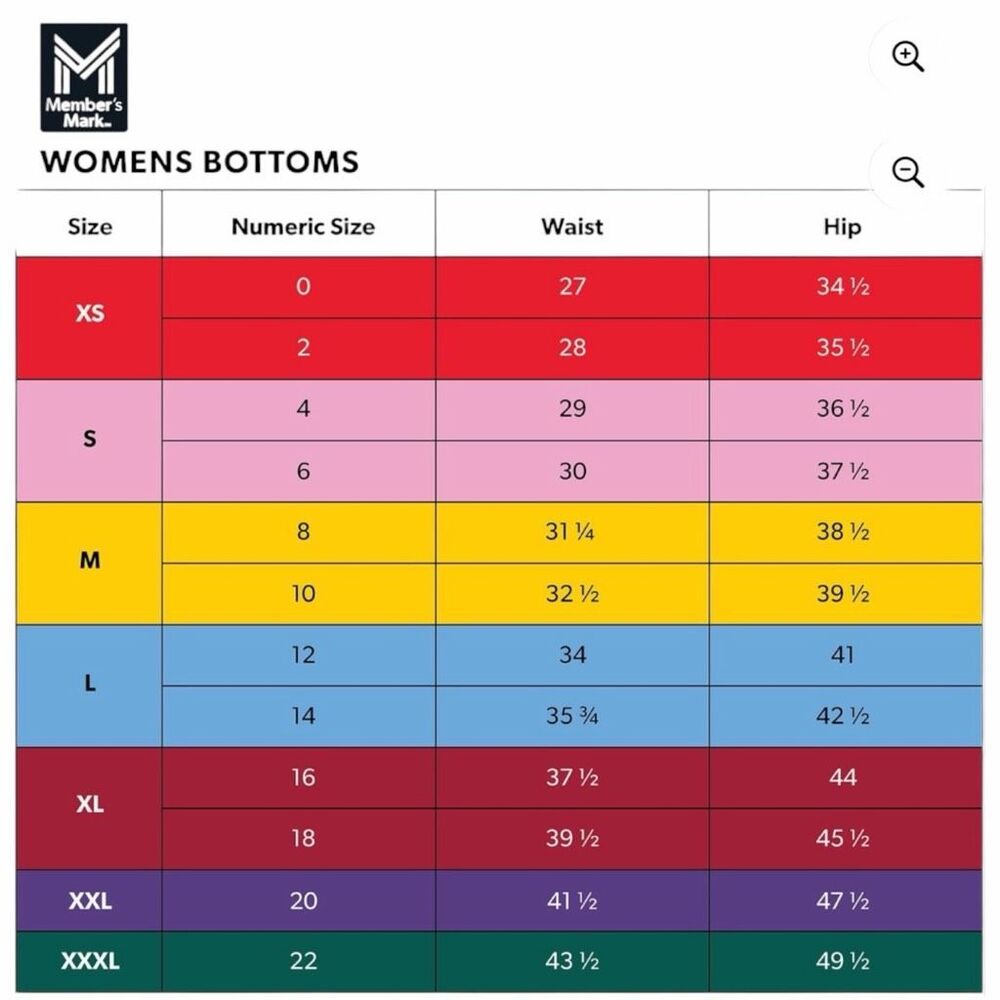The image size is (1000, 1000).
Task: Select the Numeric Size column header
Action: (x=303, y=226)
